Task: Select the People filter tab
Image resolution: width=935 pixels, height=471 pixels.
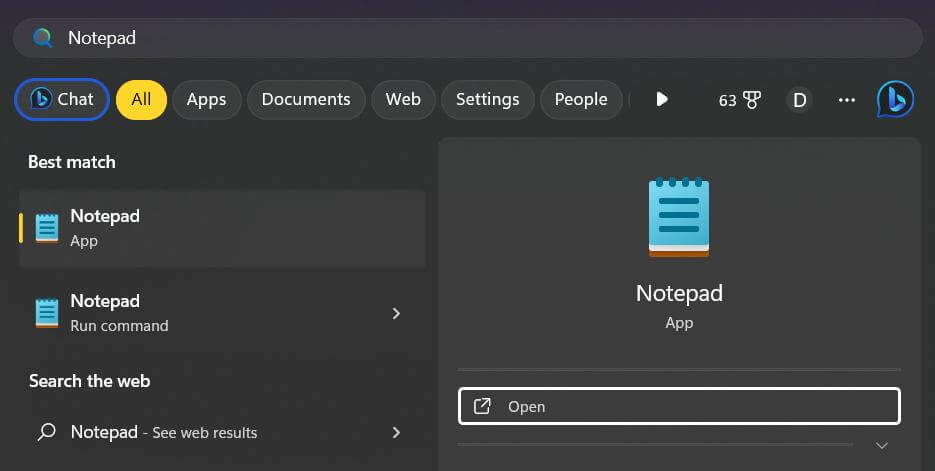Action: coord(580,99)
